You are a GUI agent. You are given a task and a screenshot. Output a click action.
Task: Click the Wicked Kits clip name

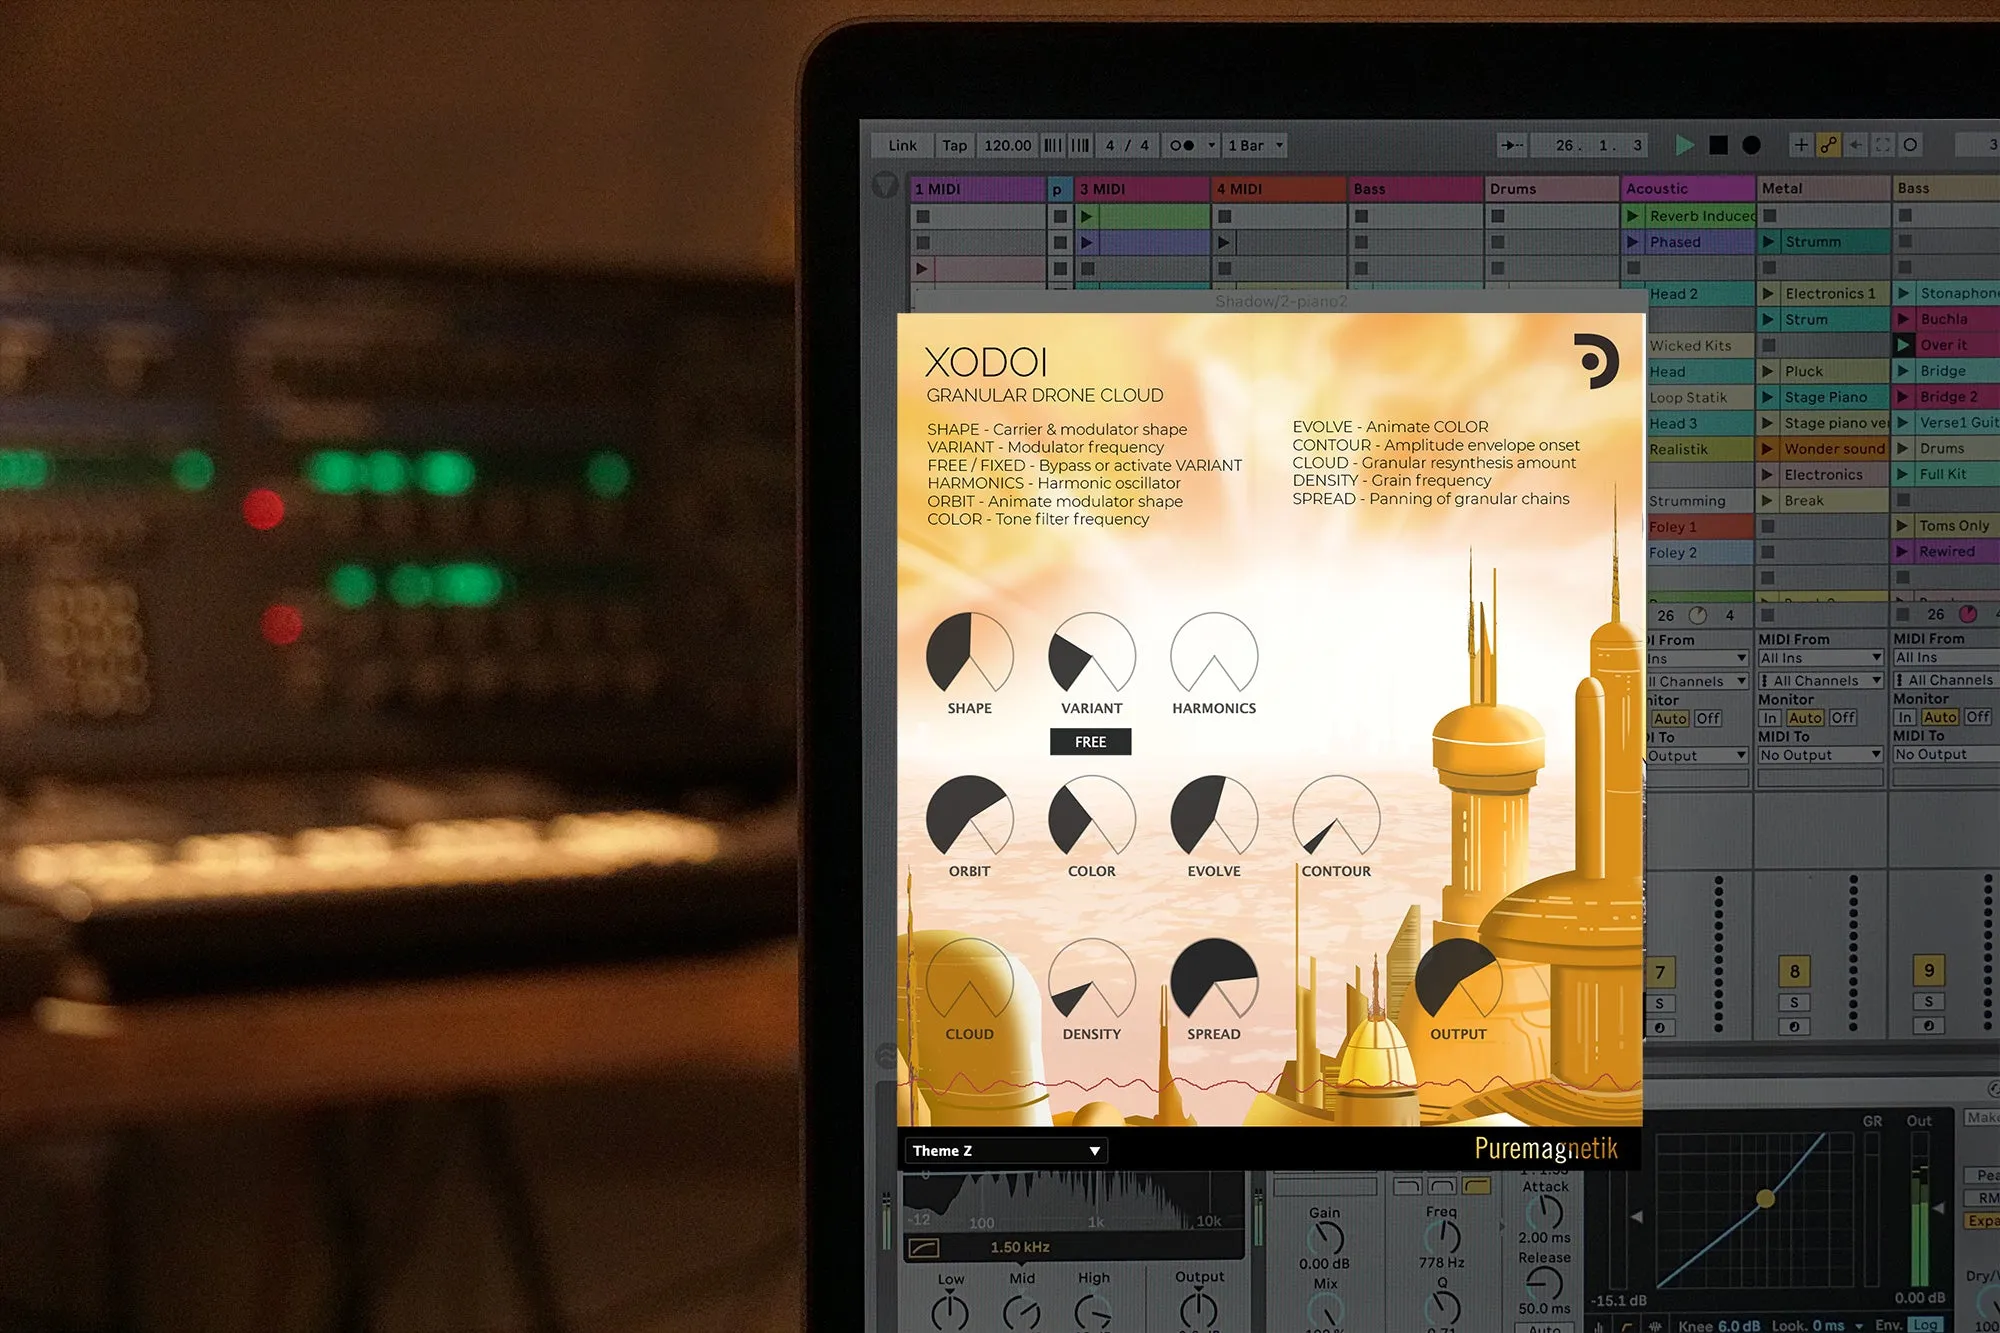click(1690, 346)
